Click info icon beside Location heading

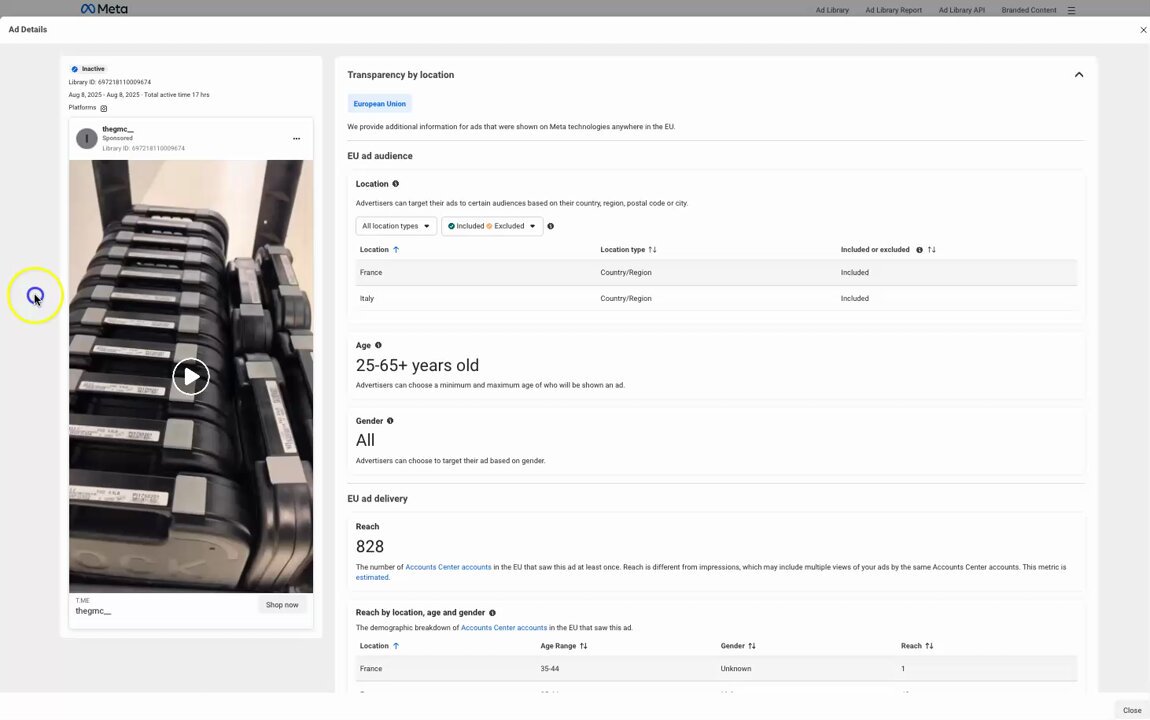[395, 184]
